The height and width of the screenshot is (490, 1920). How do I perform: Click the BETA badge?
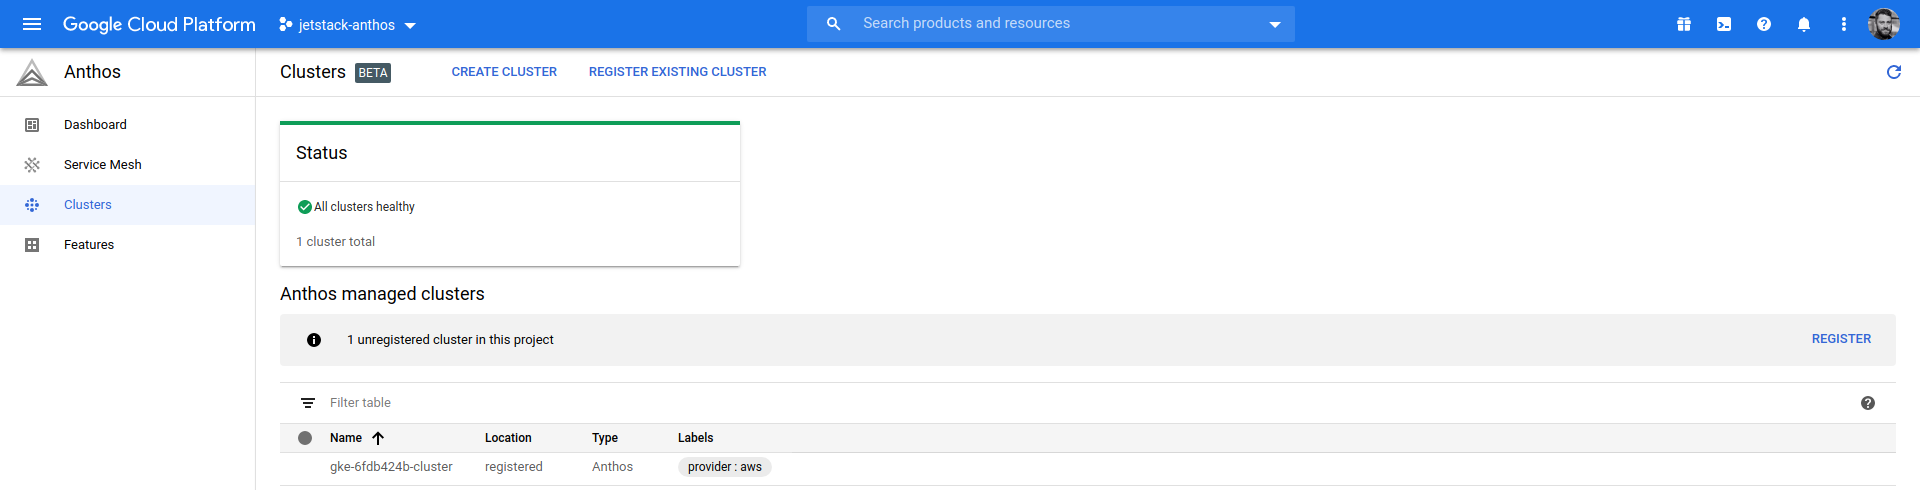point(373,73)
